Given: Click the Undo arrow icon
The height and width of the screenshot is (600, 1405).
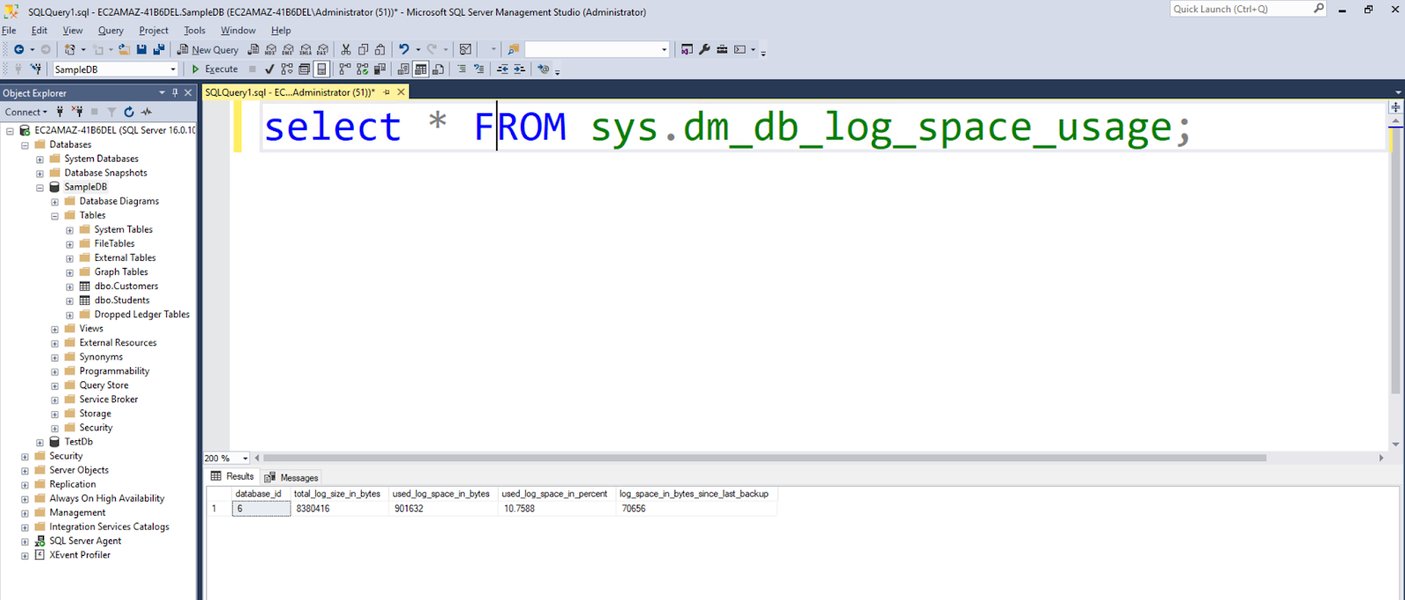Looking at the screenshot, I should (x=404, y=49).
